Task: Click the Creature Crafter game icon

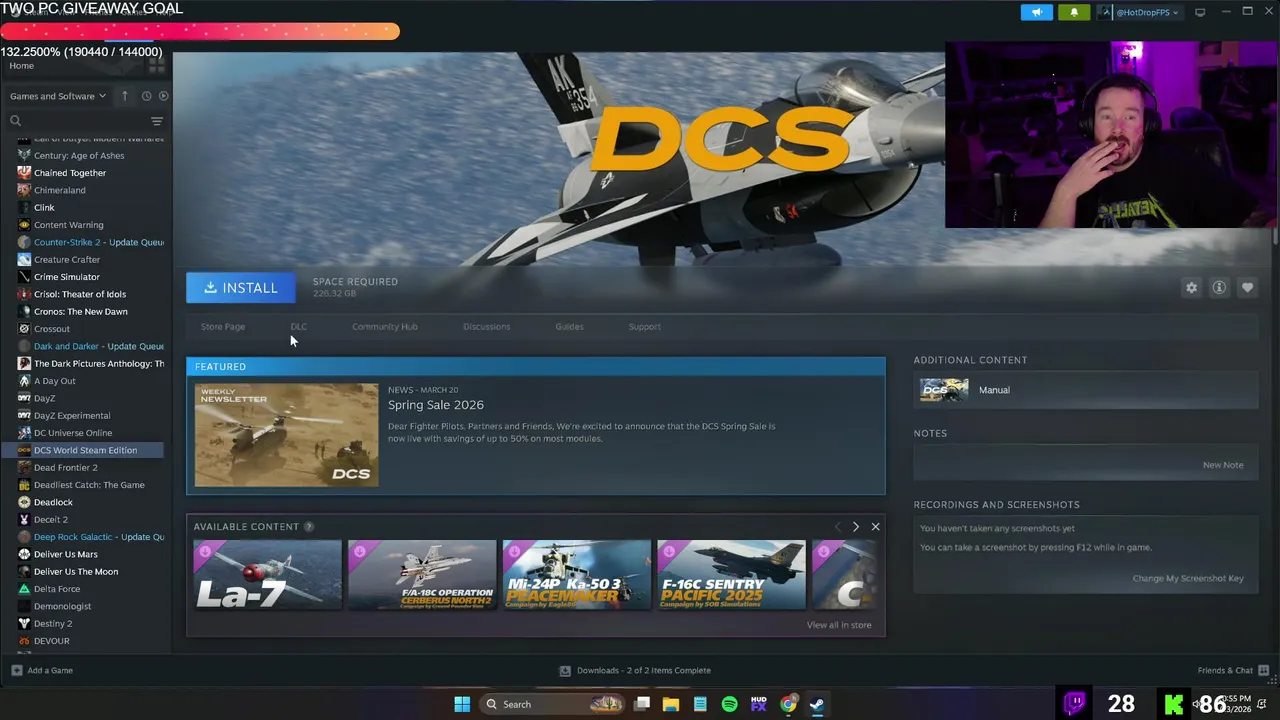Action: [x=24, y=259]
